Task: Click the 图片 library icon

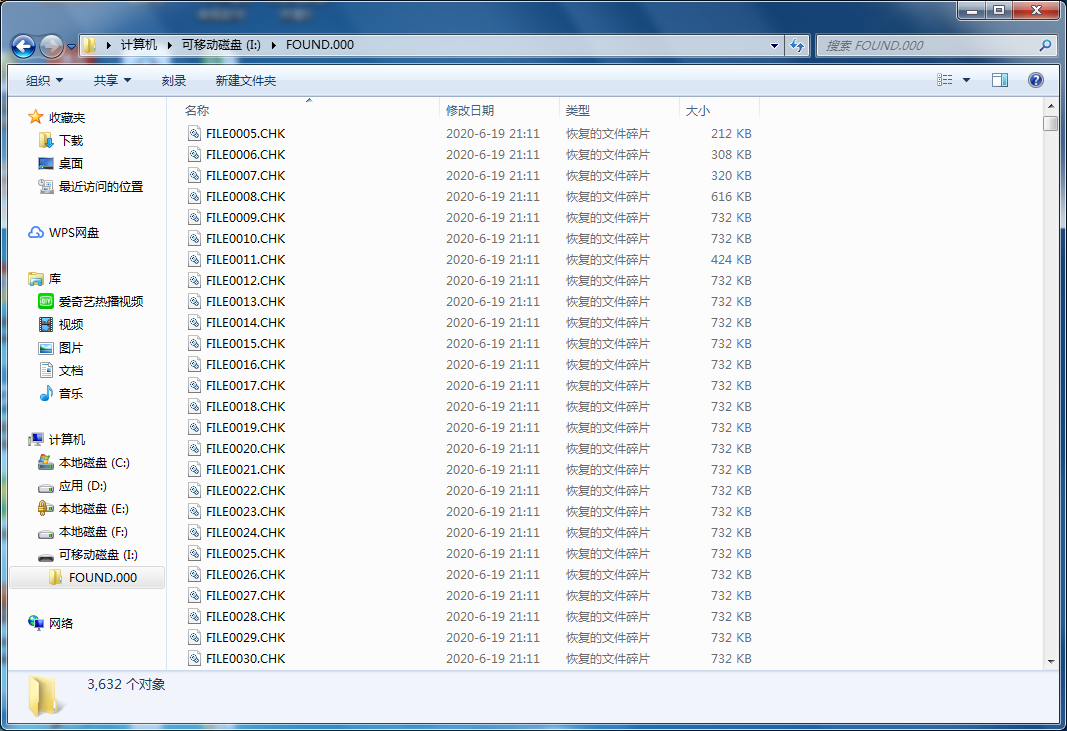Action: pos(46,348)
